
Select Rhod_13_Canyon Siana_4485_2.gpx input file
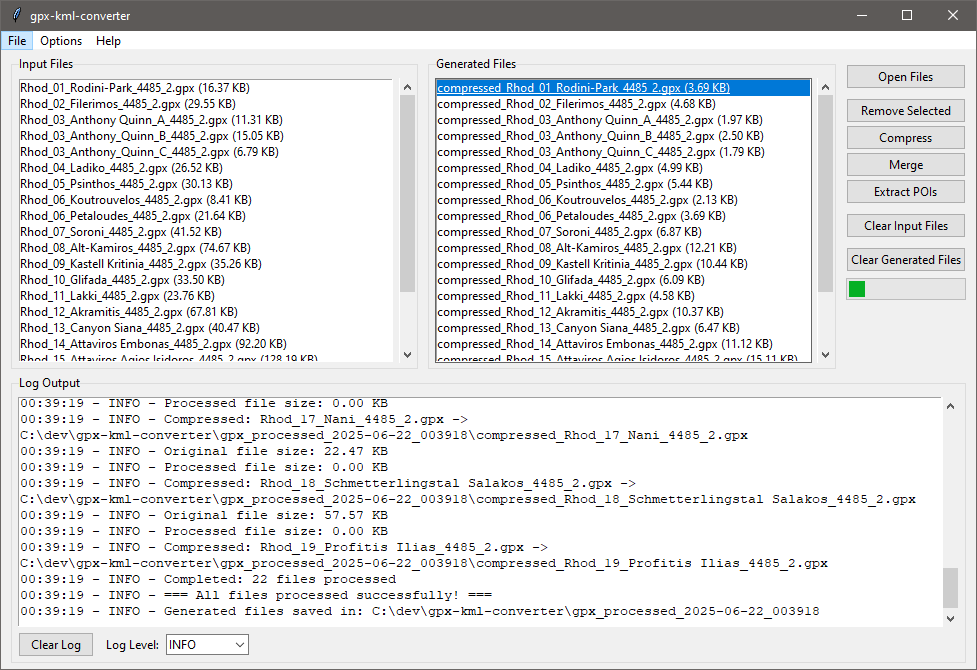(206, 328)
